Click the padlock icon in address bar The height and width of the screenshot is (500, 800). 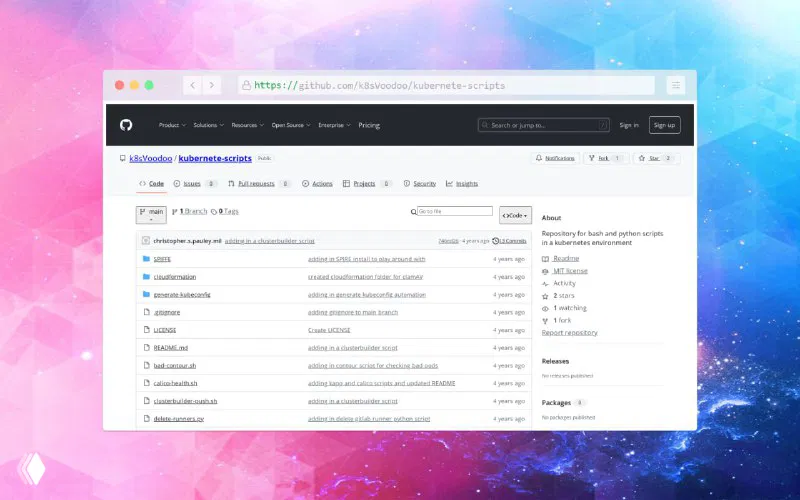point(246,85)
